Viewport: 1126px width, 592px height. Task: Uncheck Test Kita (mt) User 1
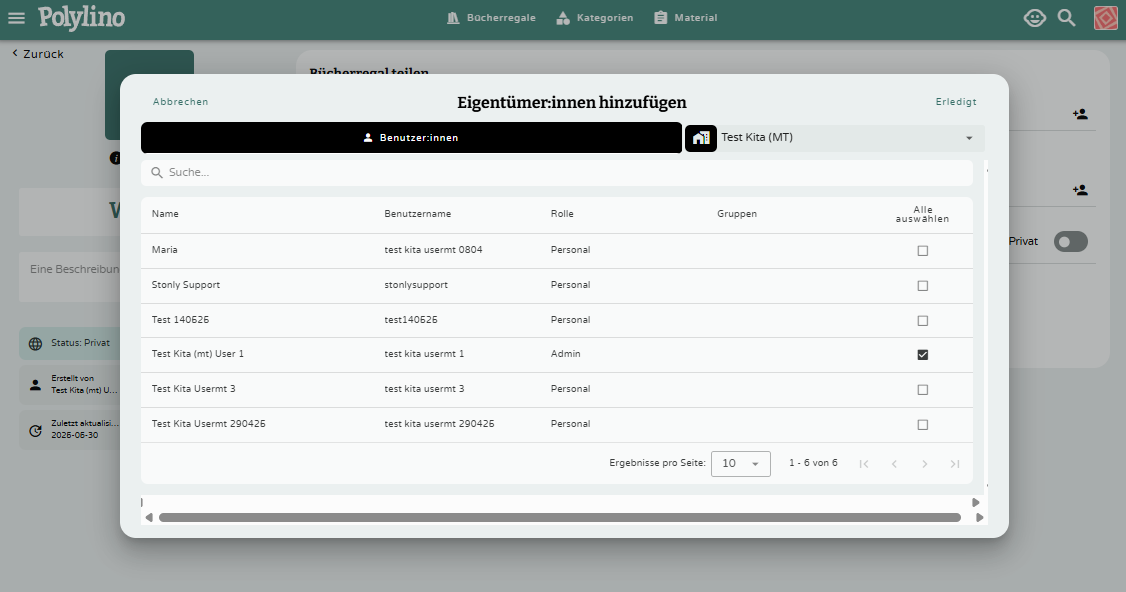click(x=923, y=355)
